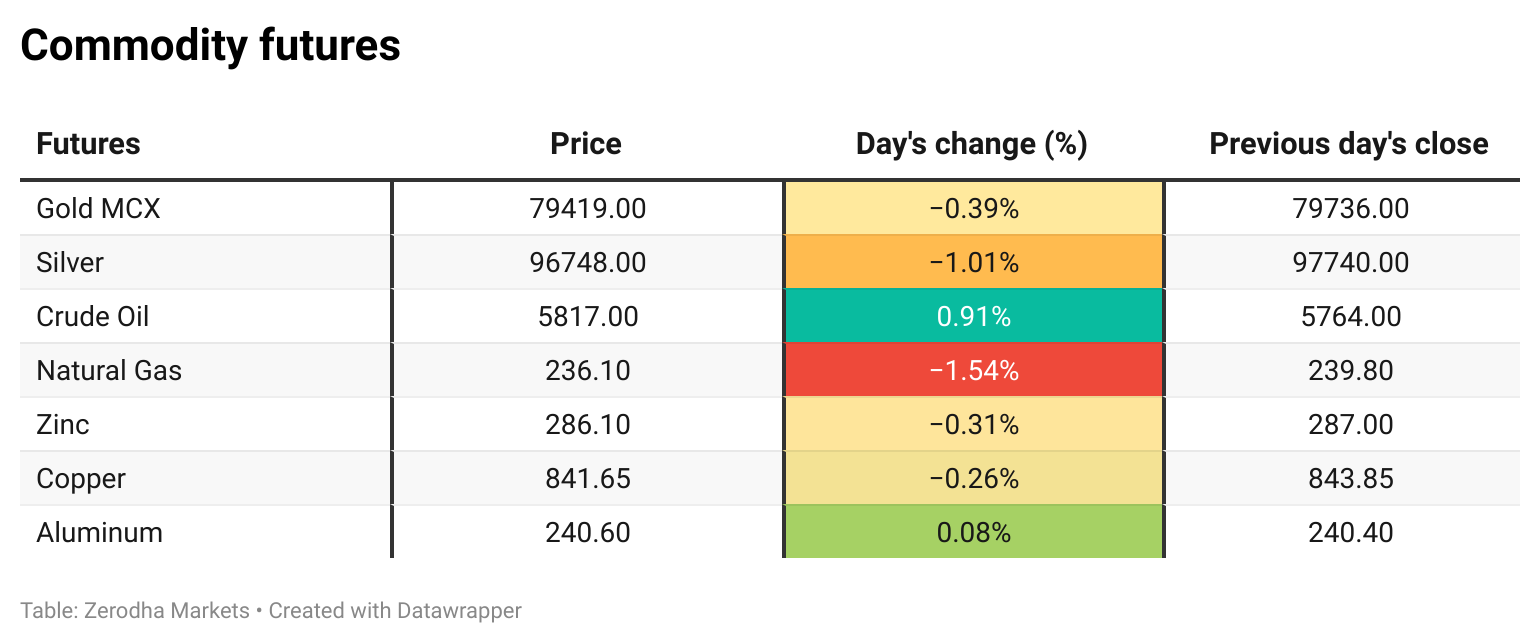Screen dimensions: 1540x644
Task: Select the teal Crude Oil 0.91% cell
Action: [974, 317]
